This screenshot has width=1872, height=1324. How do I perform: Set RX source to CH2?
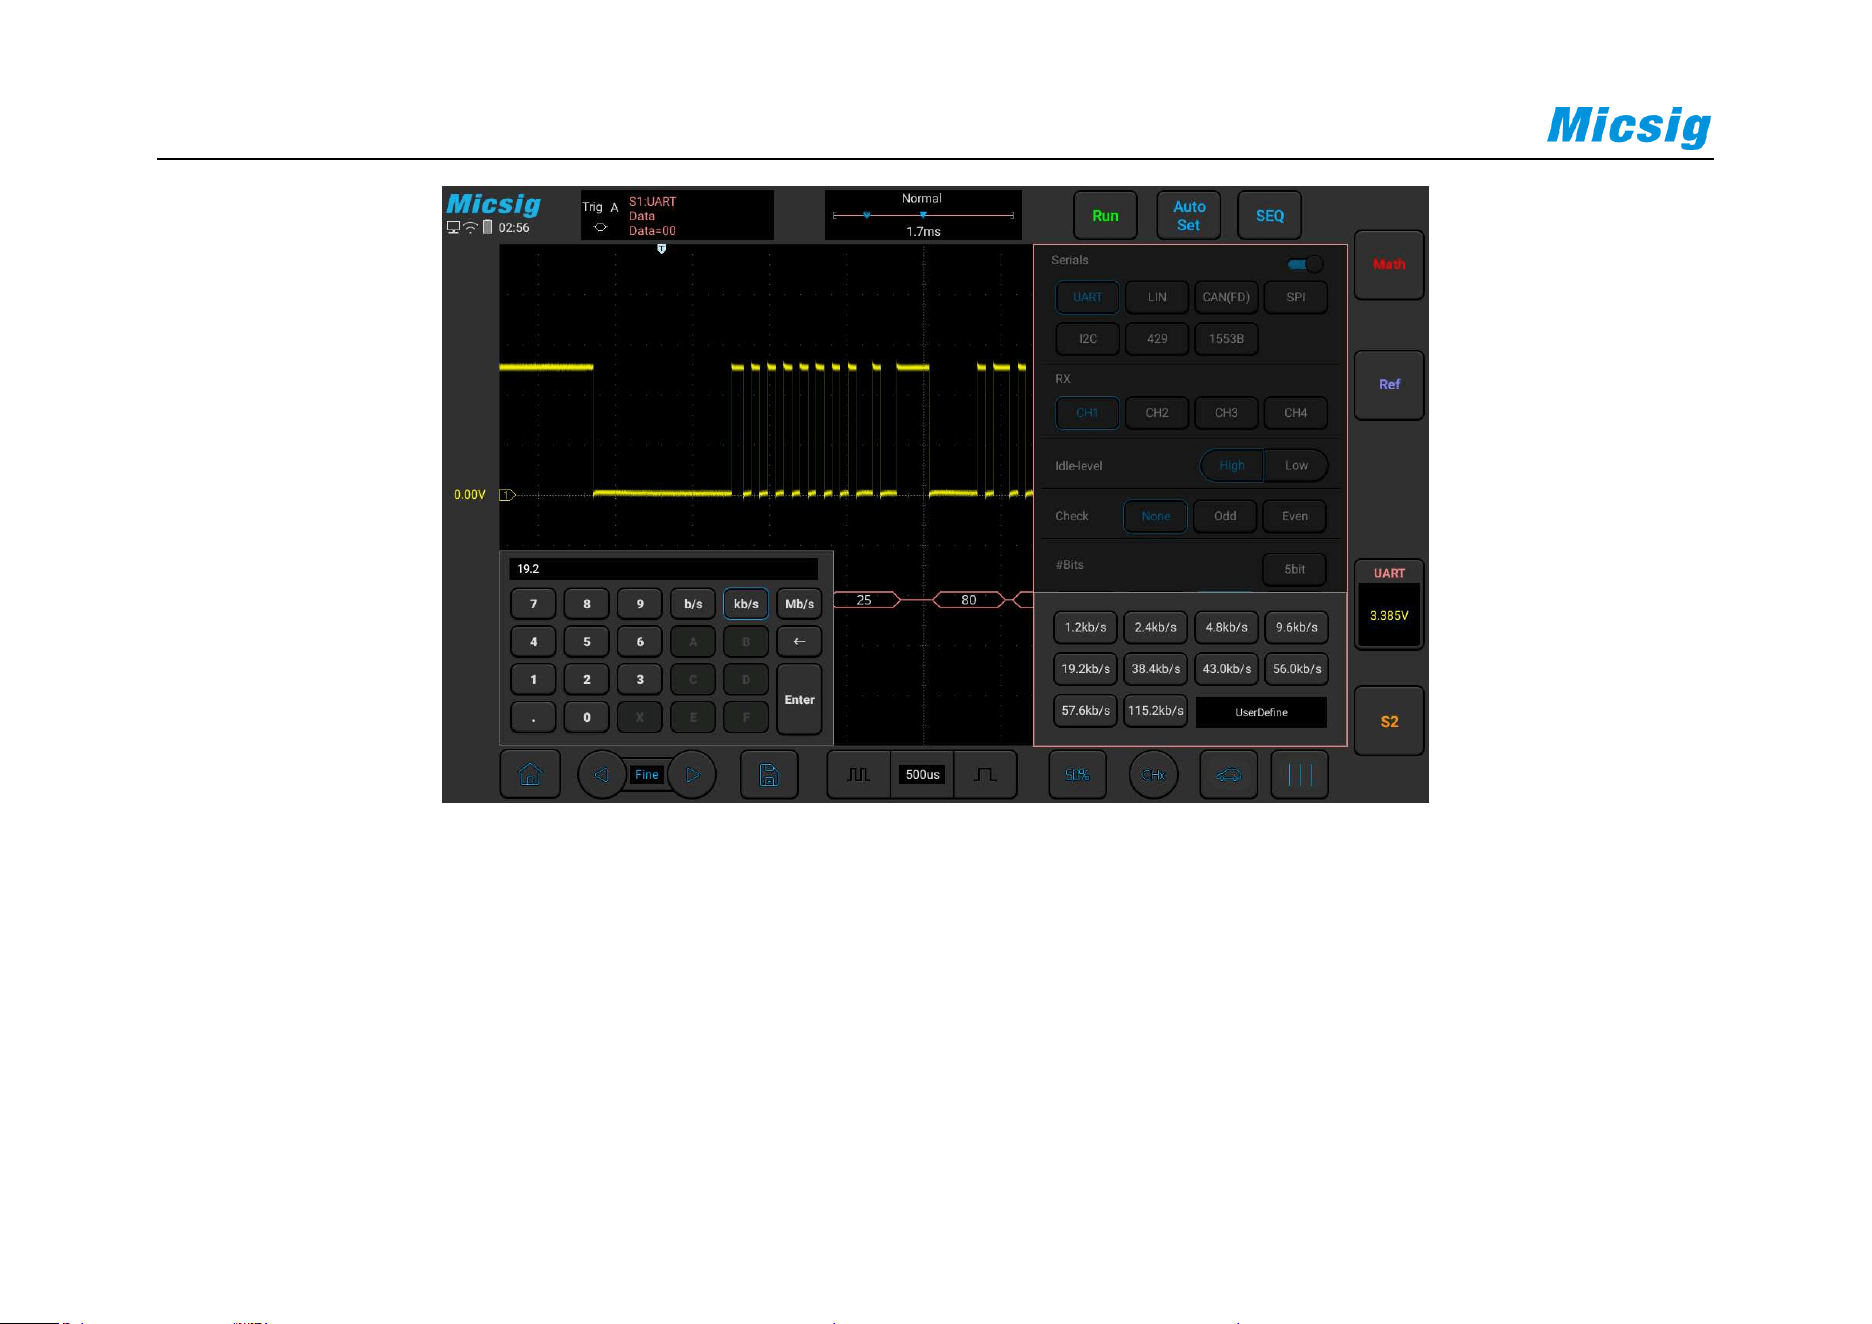click(x=1157, y=413)
